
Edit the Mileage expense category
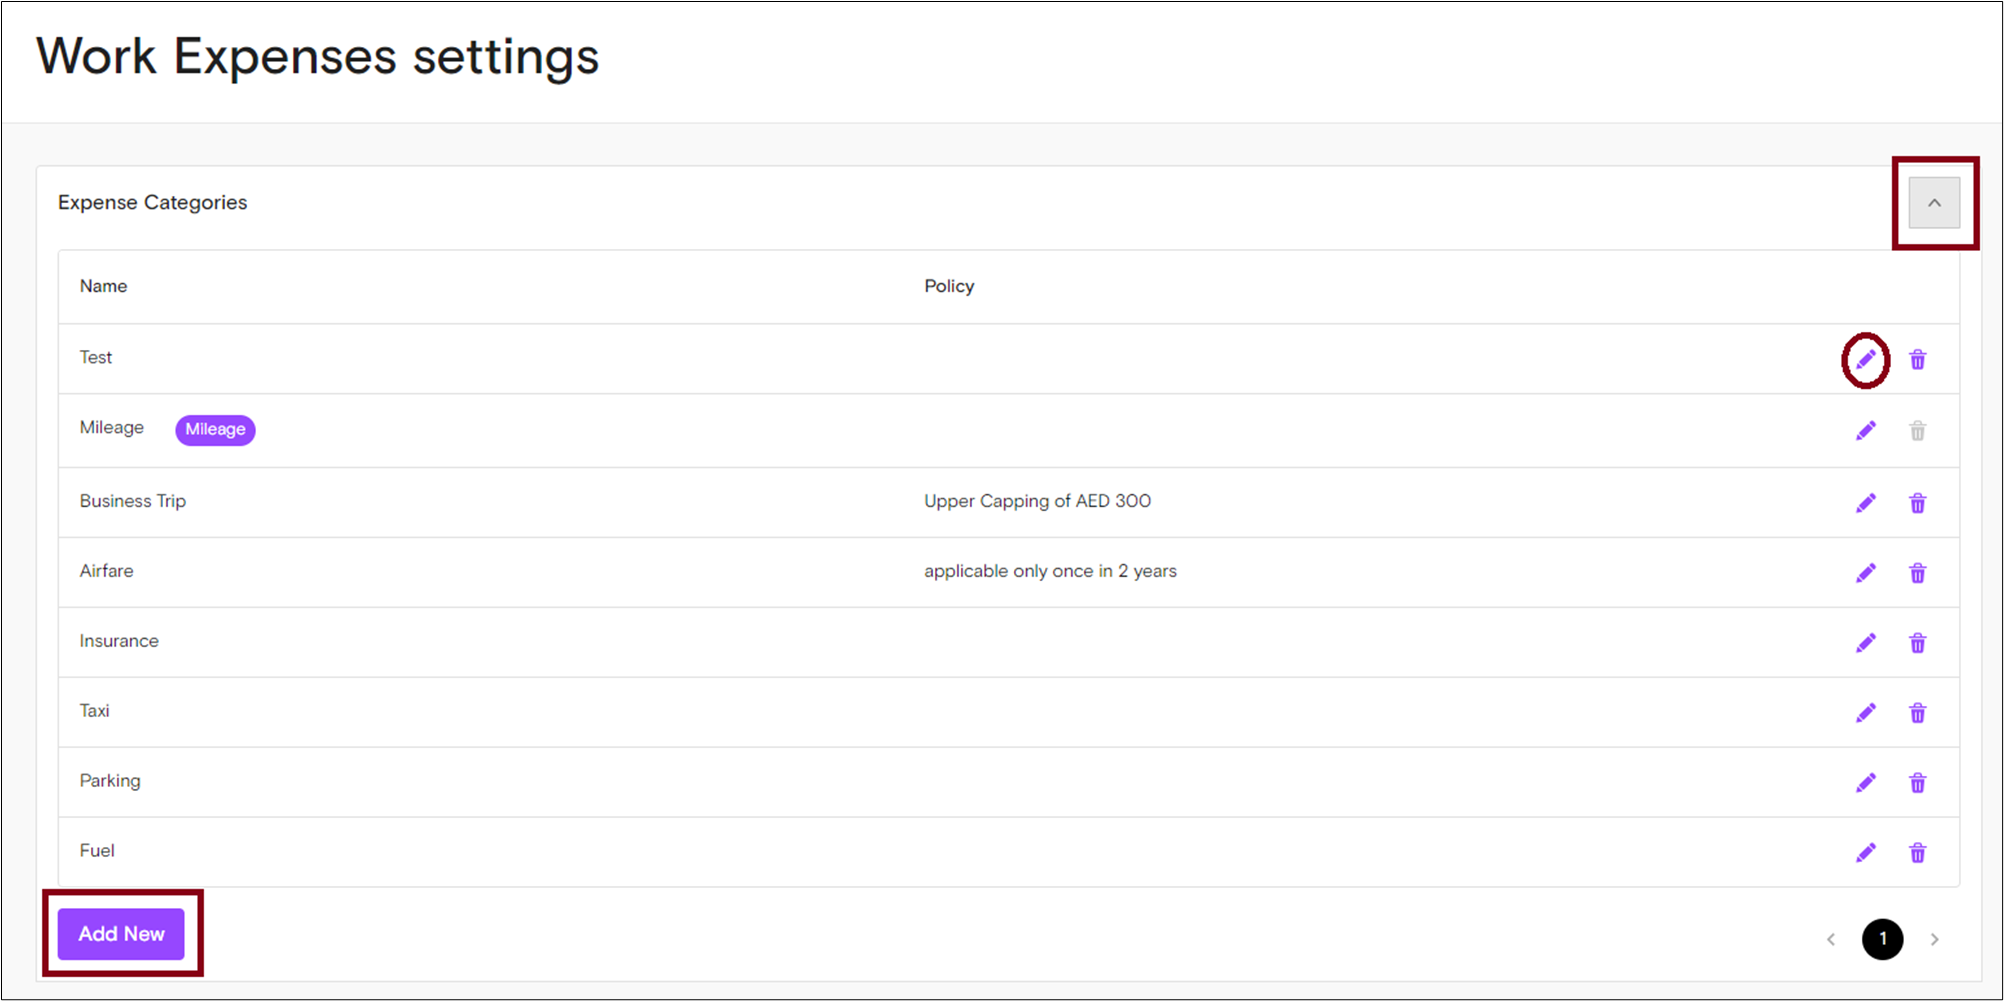point(1865,430)
